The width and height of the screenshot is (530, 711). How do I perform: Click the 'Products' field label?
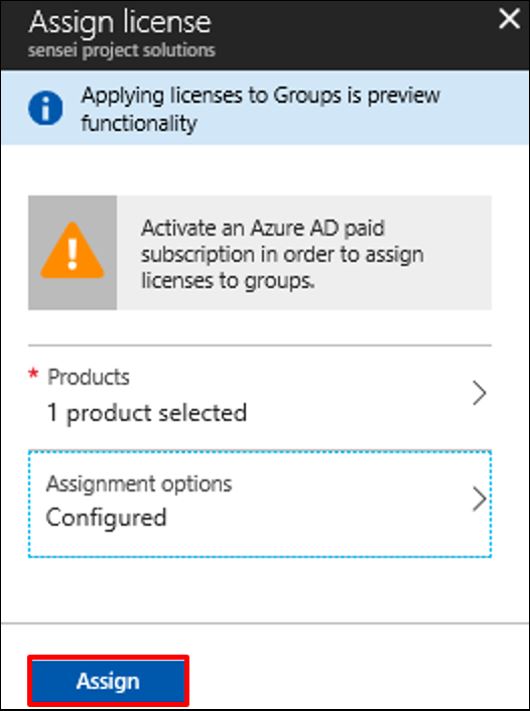(88, 377)
